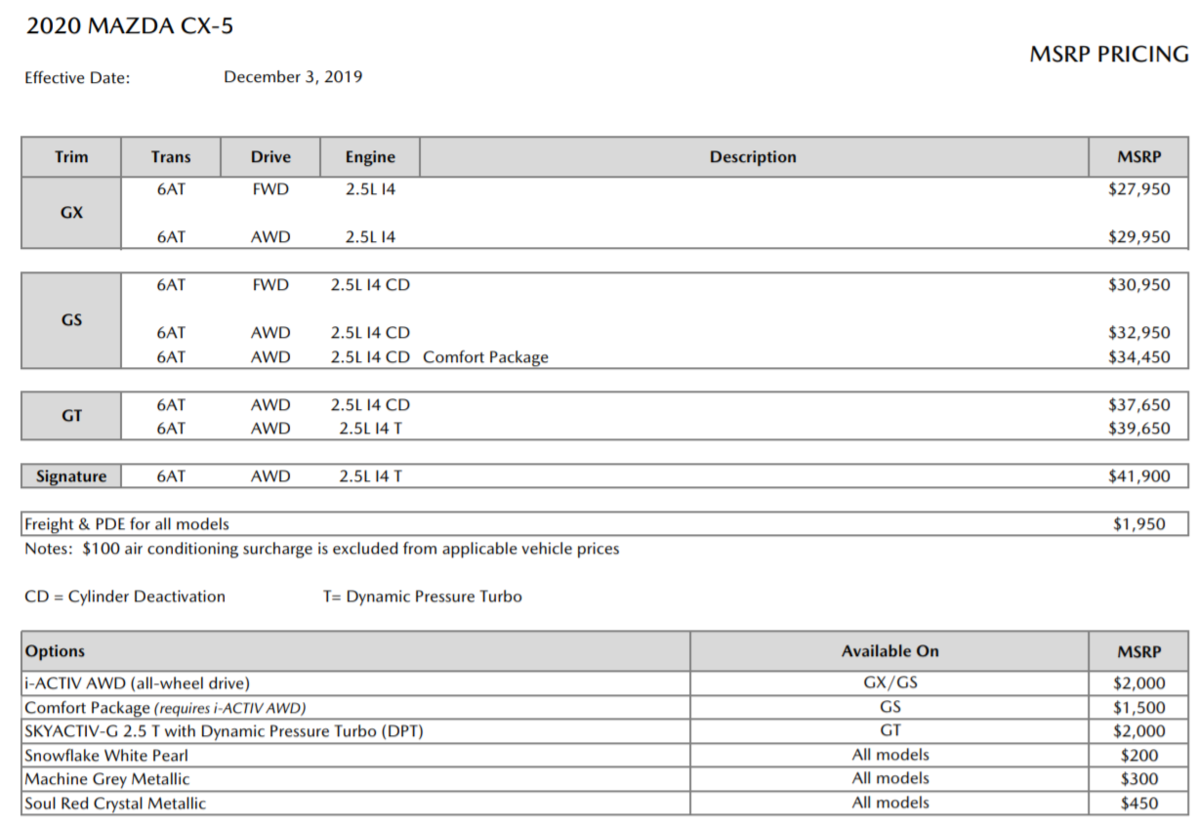Select the GT price '$37,650'
The image size is (1200, 828).
pyautogui.click(x=1139, y=405)
